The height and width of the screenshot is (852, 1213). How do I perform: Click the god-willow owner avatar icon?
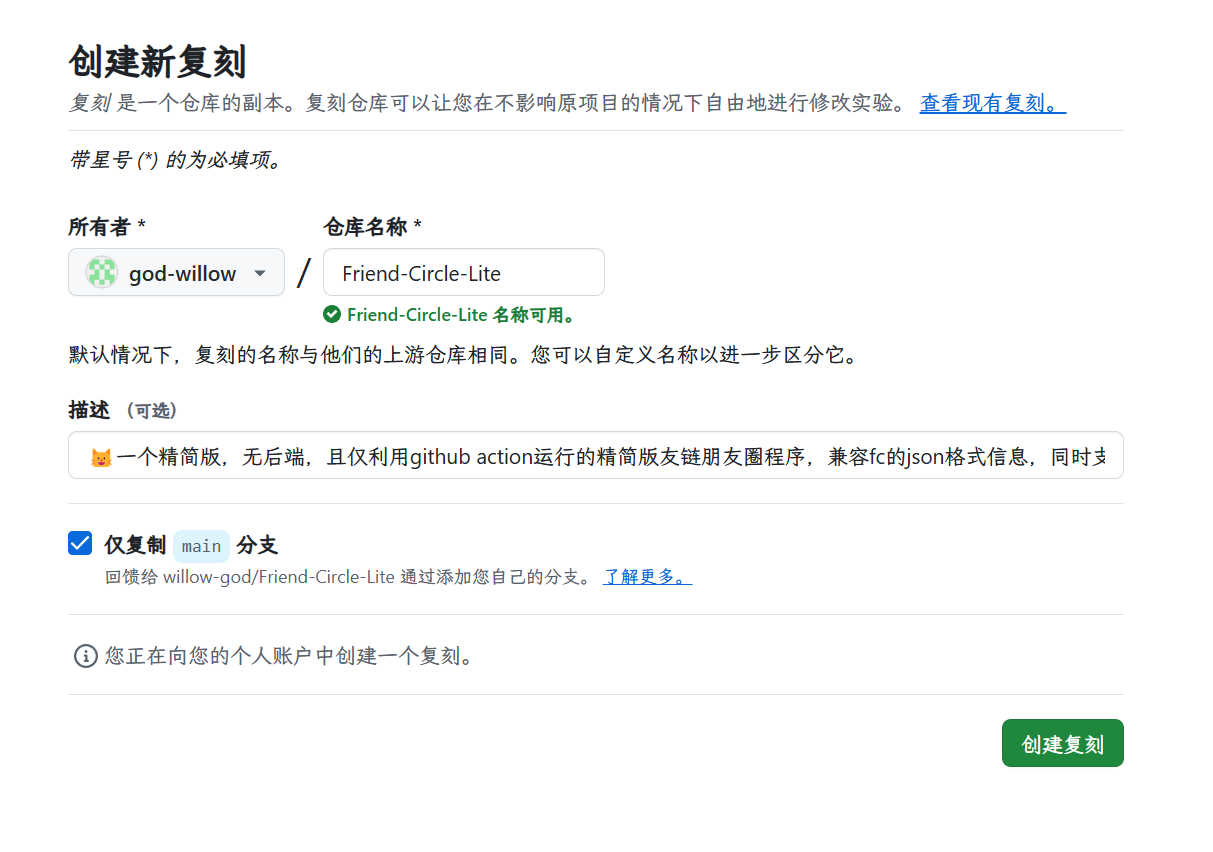pyautogui.click(x=102, y=273)
